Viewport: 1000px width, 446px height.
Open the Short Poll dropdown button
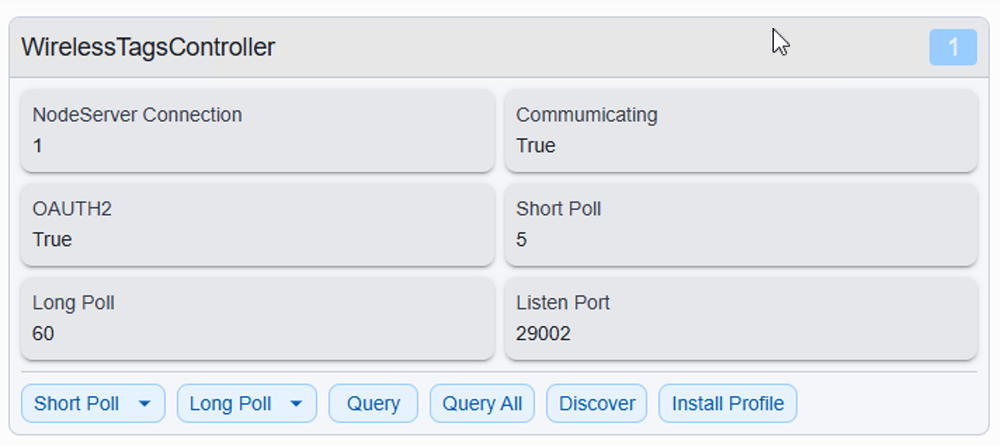tap(93, 403)
